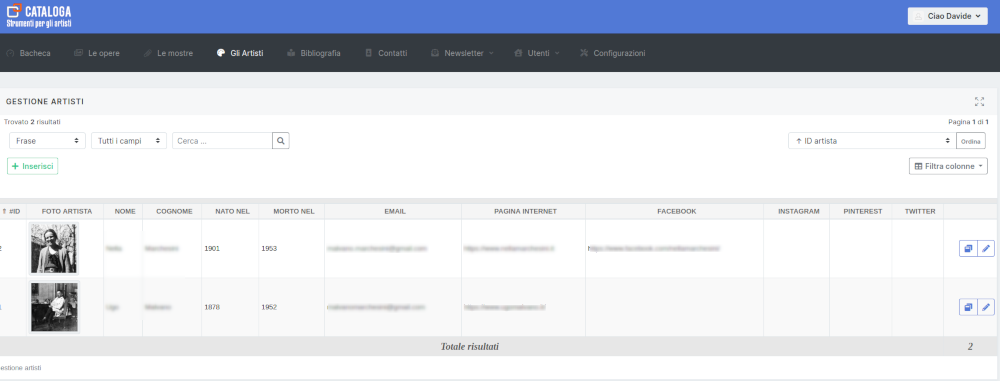Click the Twitter column header
This screenshot has height=381, width=1000.
[x=920, y=211]
